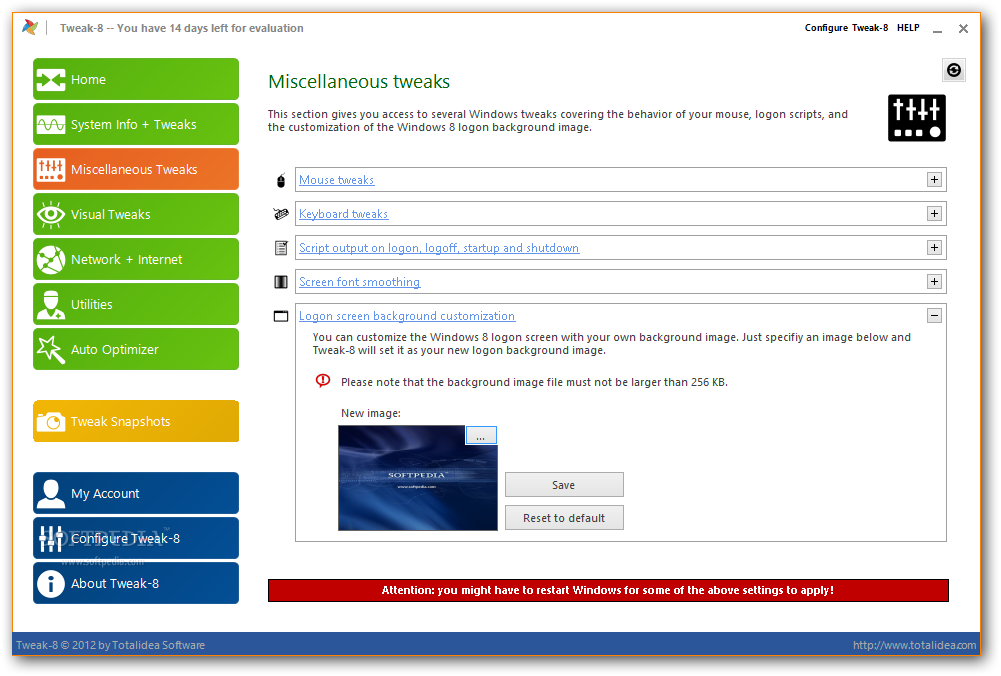Image resolution: width=1001 pixels, height=676 pixels.
Task: Browse for image with ellipsis button
Action: [481, 436]
